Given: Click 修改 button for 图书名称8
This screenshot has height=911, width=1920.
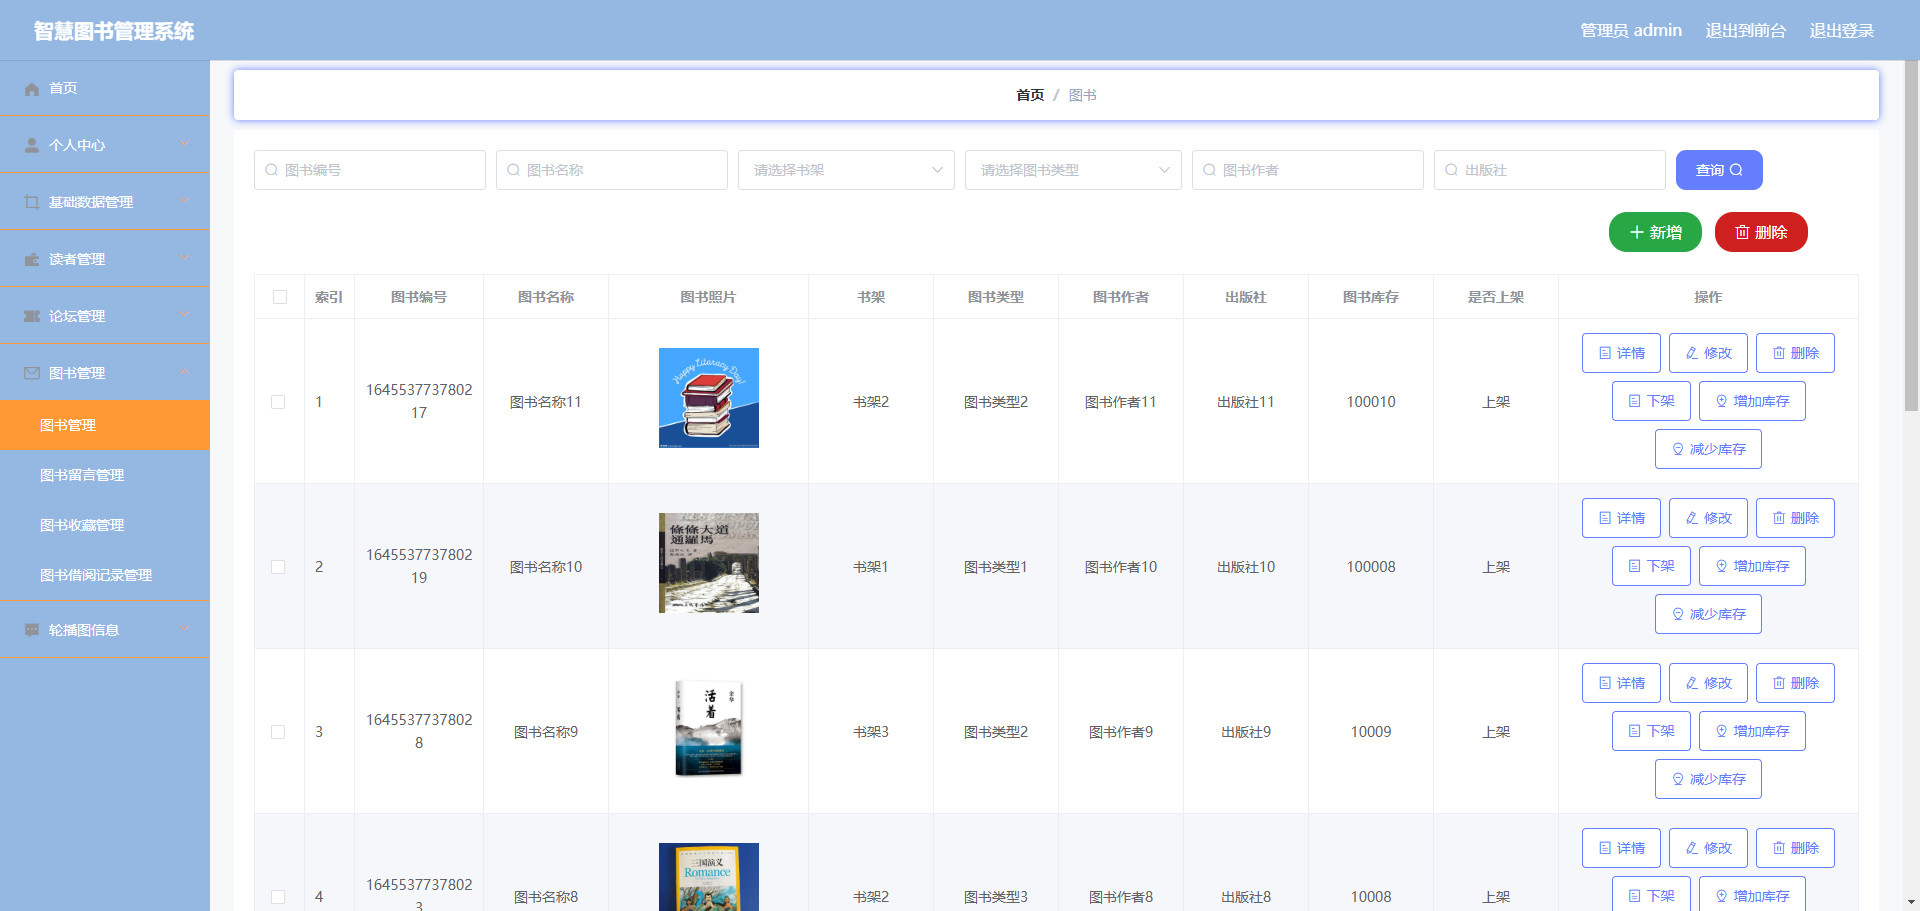Looking at the screenshot, I should 1708,848.
